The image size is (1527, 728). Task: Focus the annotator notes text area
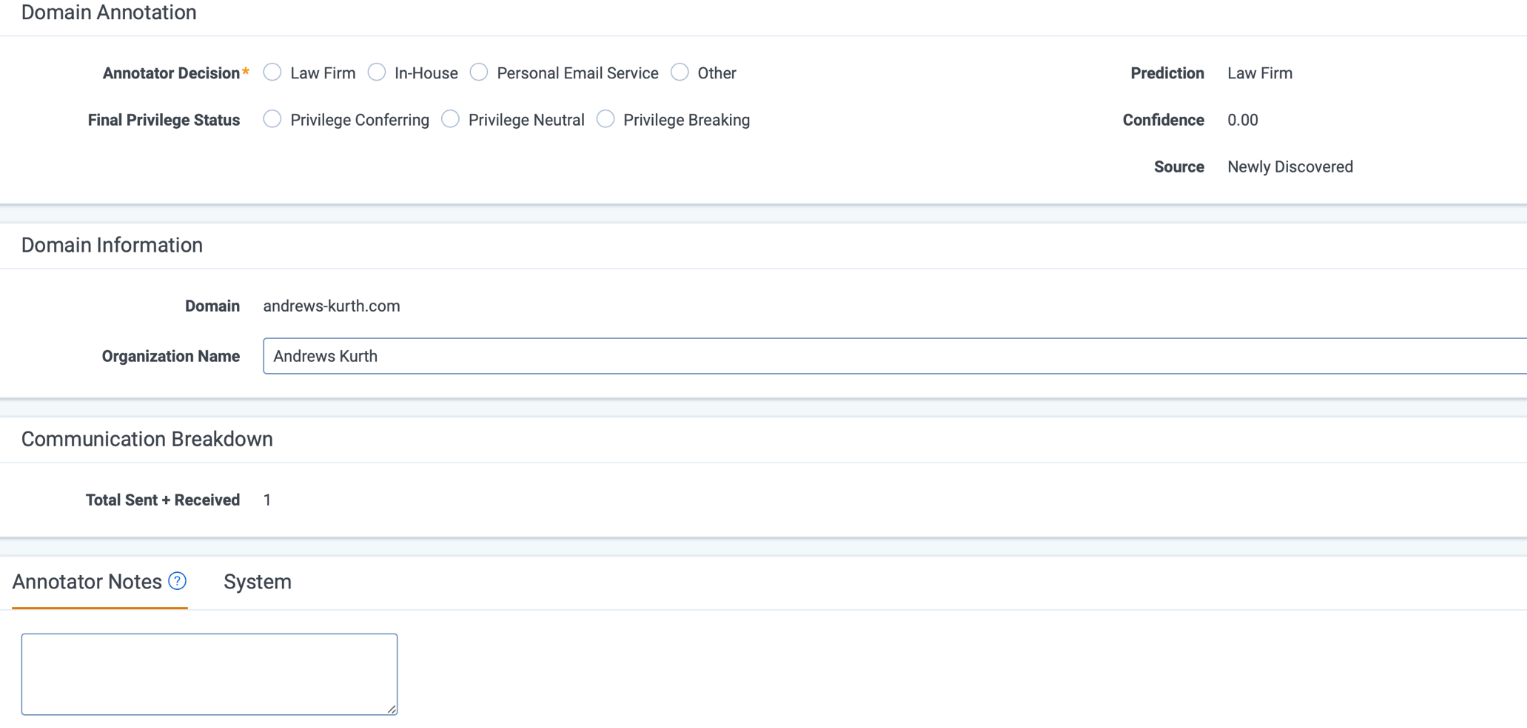pos(209,674)
